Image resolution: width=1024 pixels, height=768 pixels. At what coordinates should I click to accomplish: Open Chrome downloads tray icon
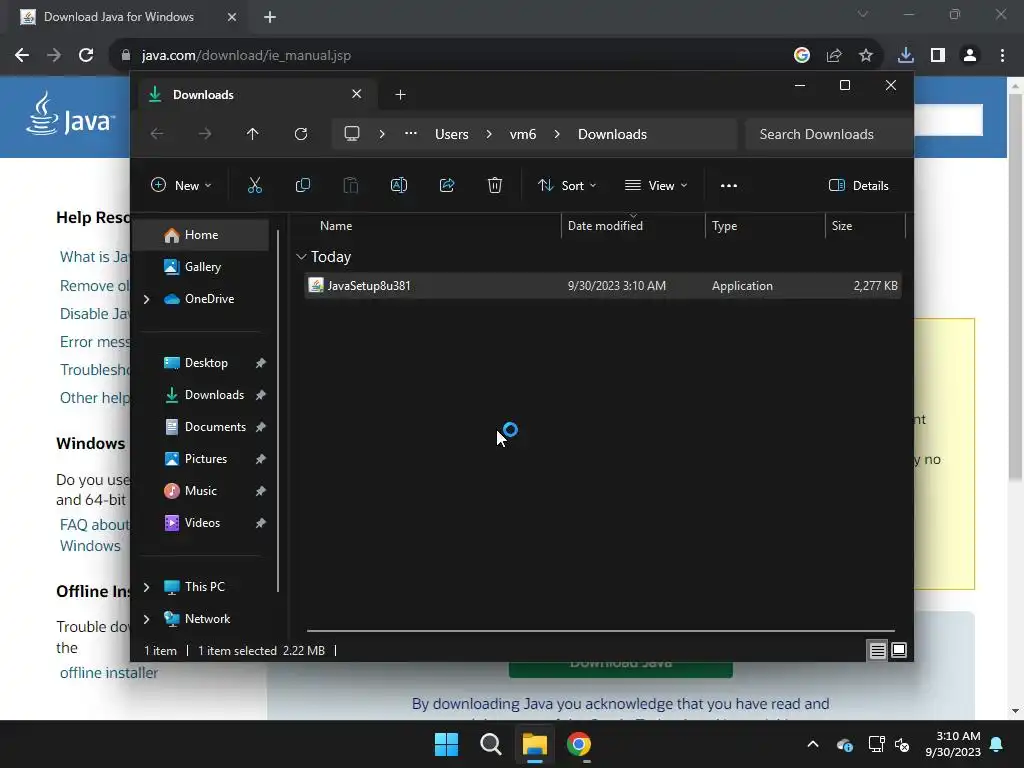[x=906, y=56]
